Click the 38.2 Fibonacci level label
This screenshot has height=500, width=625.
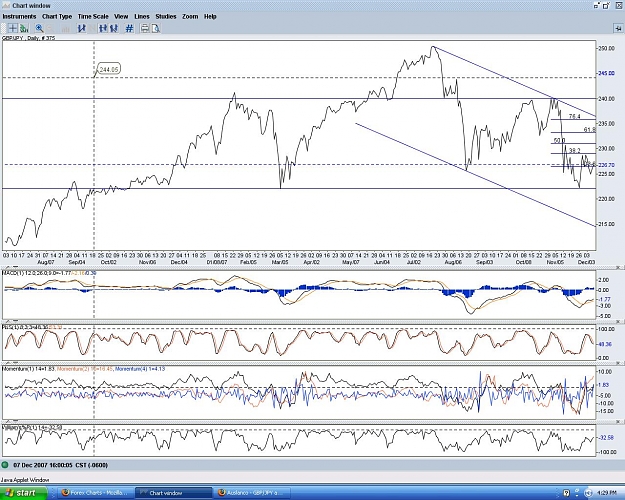(x=574, y=150)
